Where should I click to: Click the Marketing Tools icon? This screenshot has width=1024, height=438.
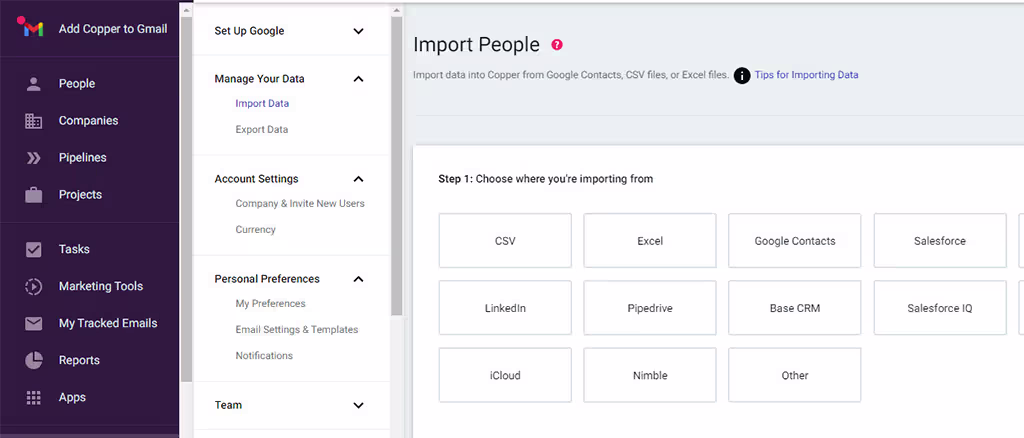pos(34,287)
